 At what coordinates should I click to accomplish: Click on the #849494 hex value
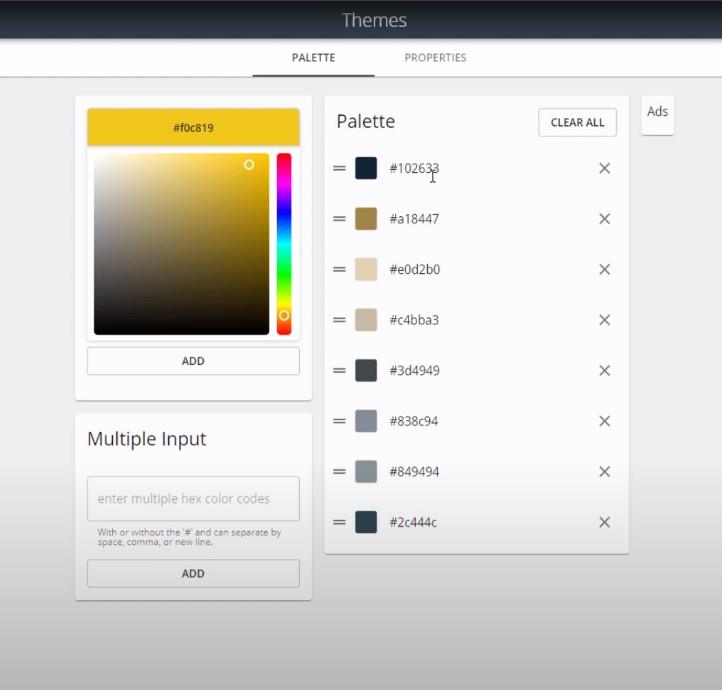click(414, 472)
